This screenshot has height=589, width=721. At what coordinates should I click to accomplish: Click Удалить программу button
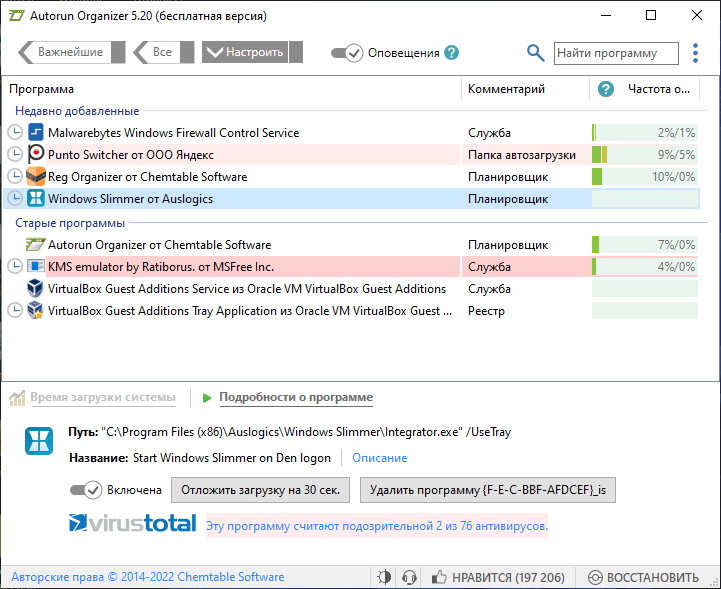click(488, 490)
